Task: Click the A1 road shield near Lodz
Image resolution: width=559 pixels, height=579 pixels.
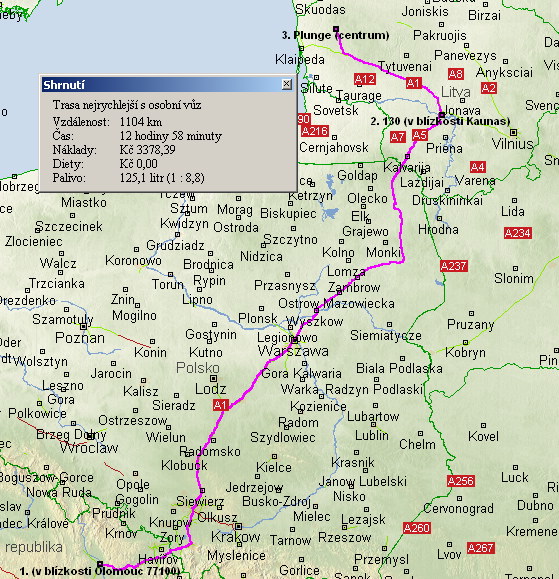Action: (x=221, y=405)
